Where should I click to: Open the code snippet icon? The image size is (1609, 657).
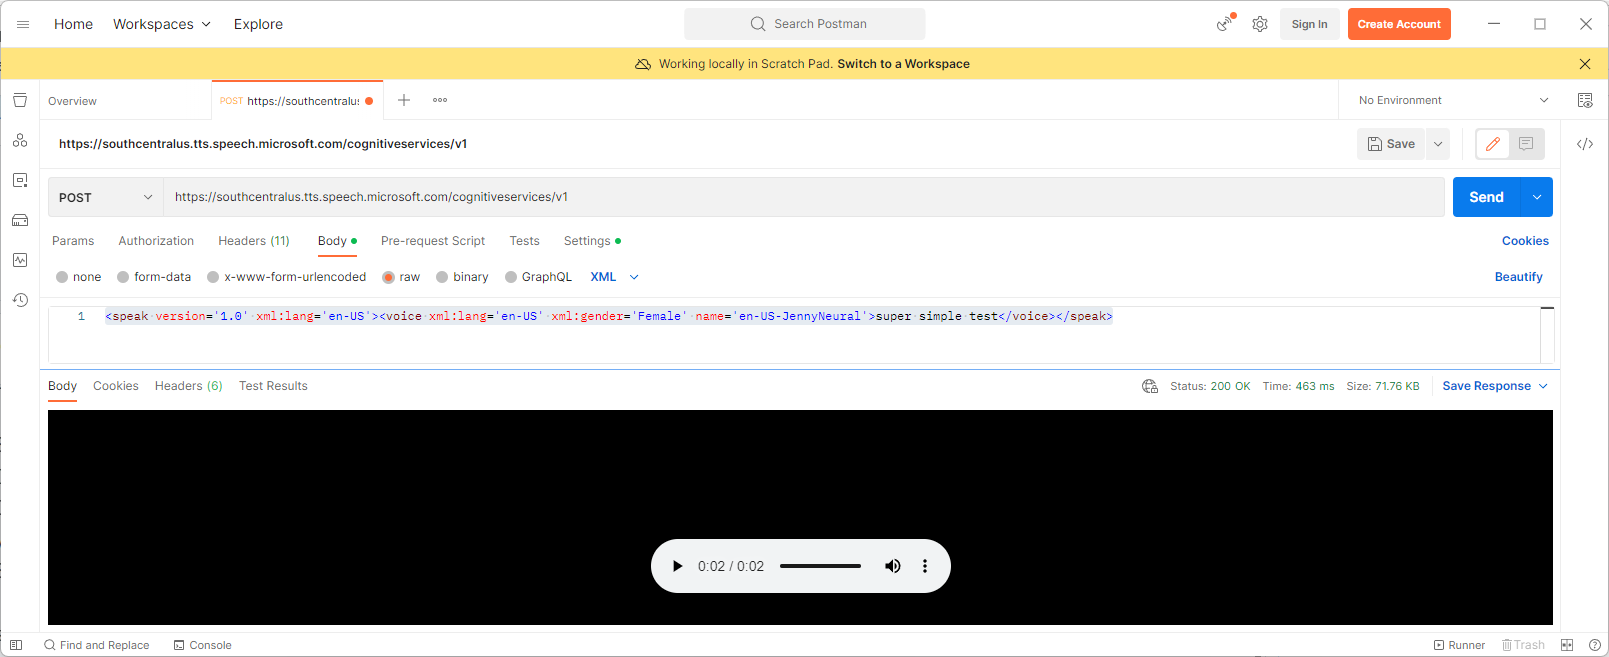(1585, 144)
